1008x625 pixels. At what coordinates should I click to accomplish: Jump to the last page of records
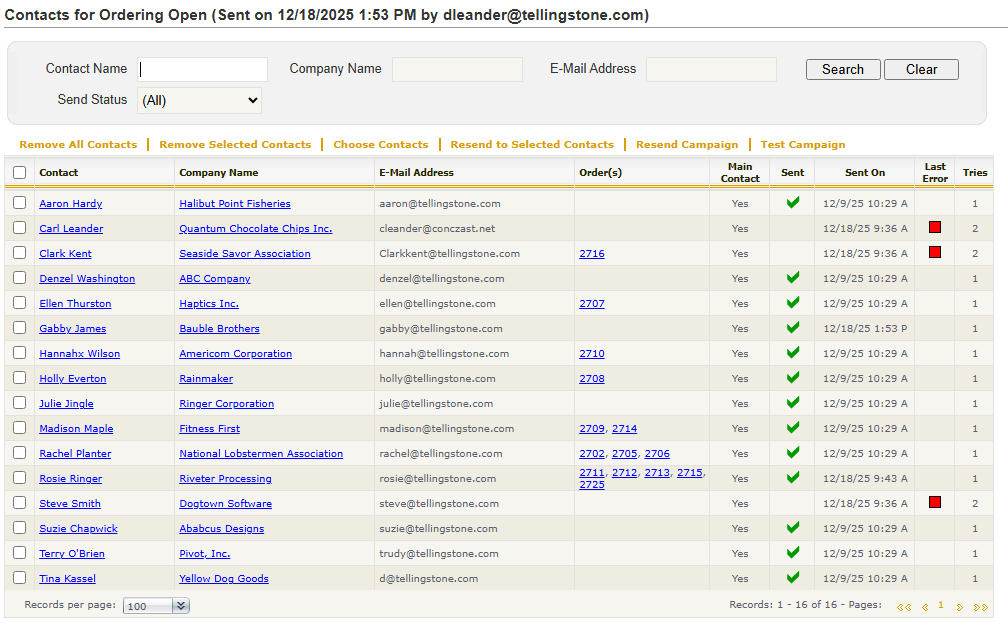pyautogui.click(x=980, y=607)
